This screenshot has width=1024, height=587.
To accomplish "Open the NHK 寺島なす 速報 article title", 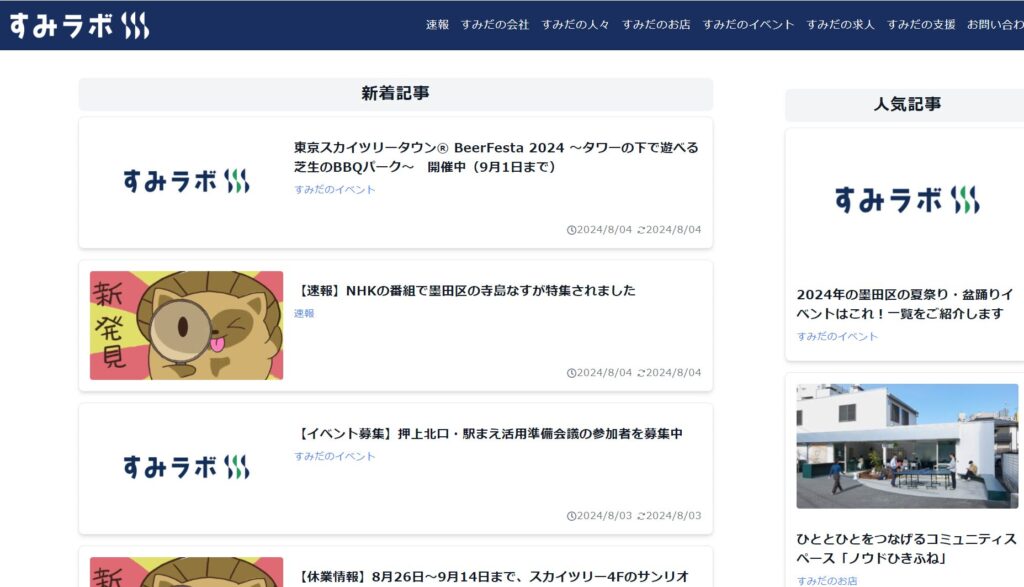I will click(466, 291).
